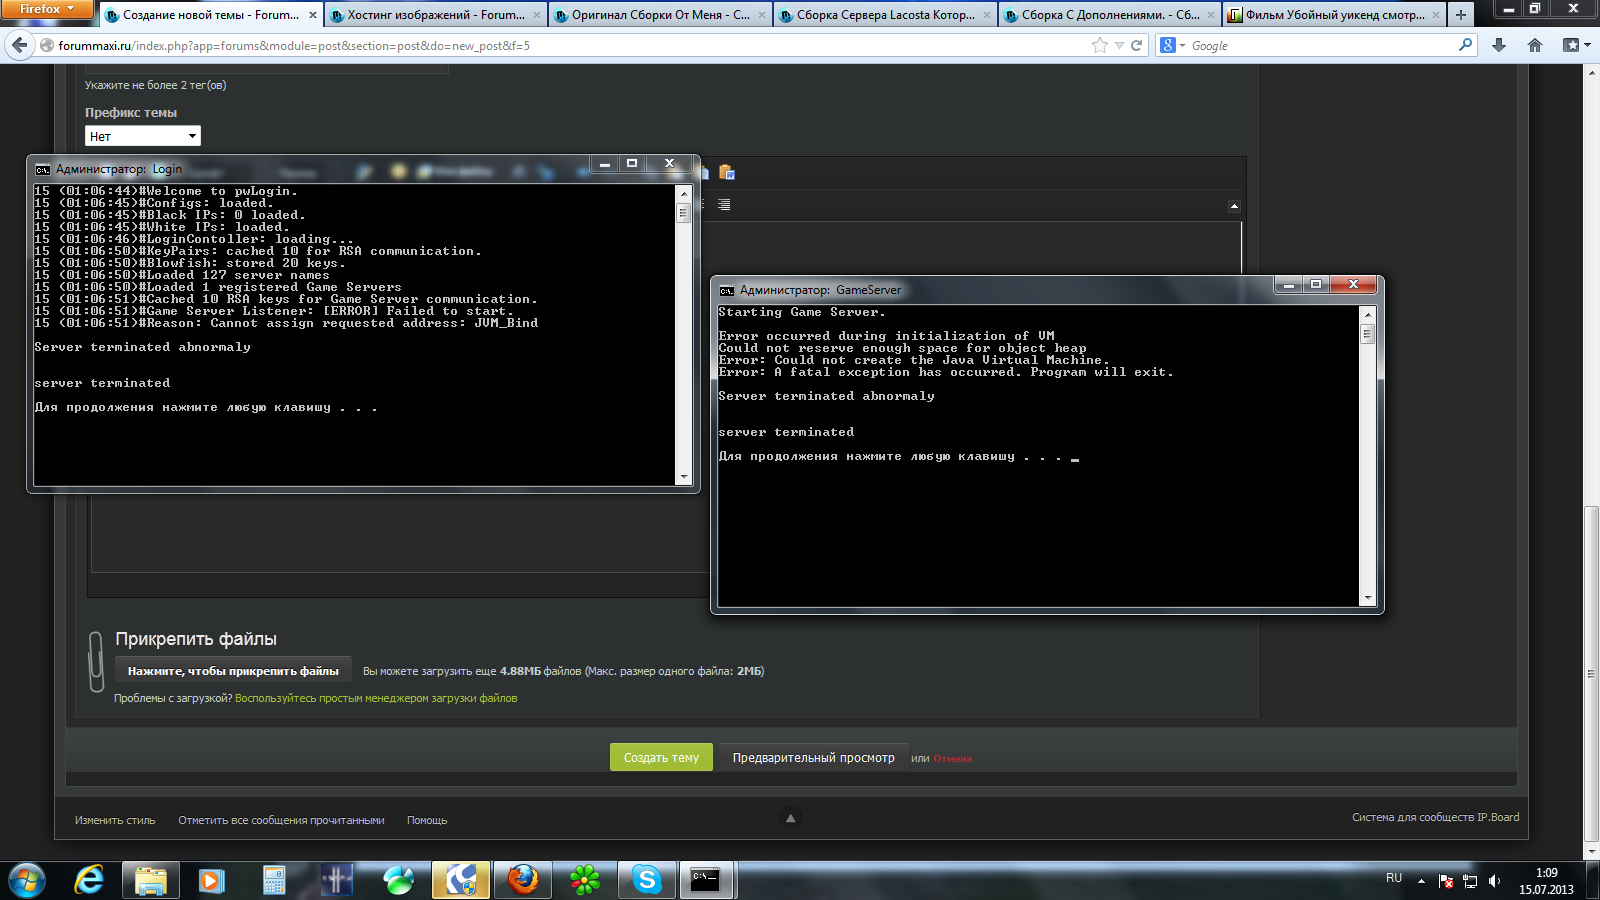Switch to tab 'Сборка Сервера Lacosta'
1600x900 pixels.
pos(885,15)
